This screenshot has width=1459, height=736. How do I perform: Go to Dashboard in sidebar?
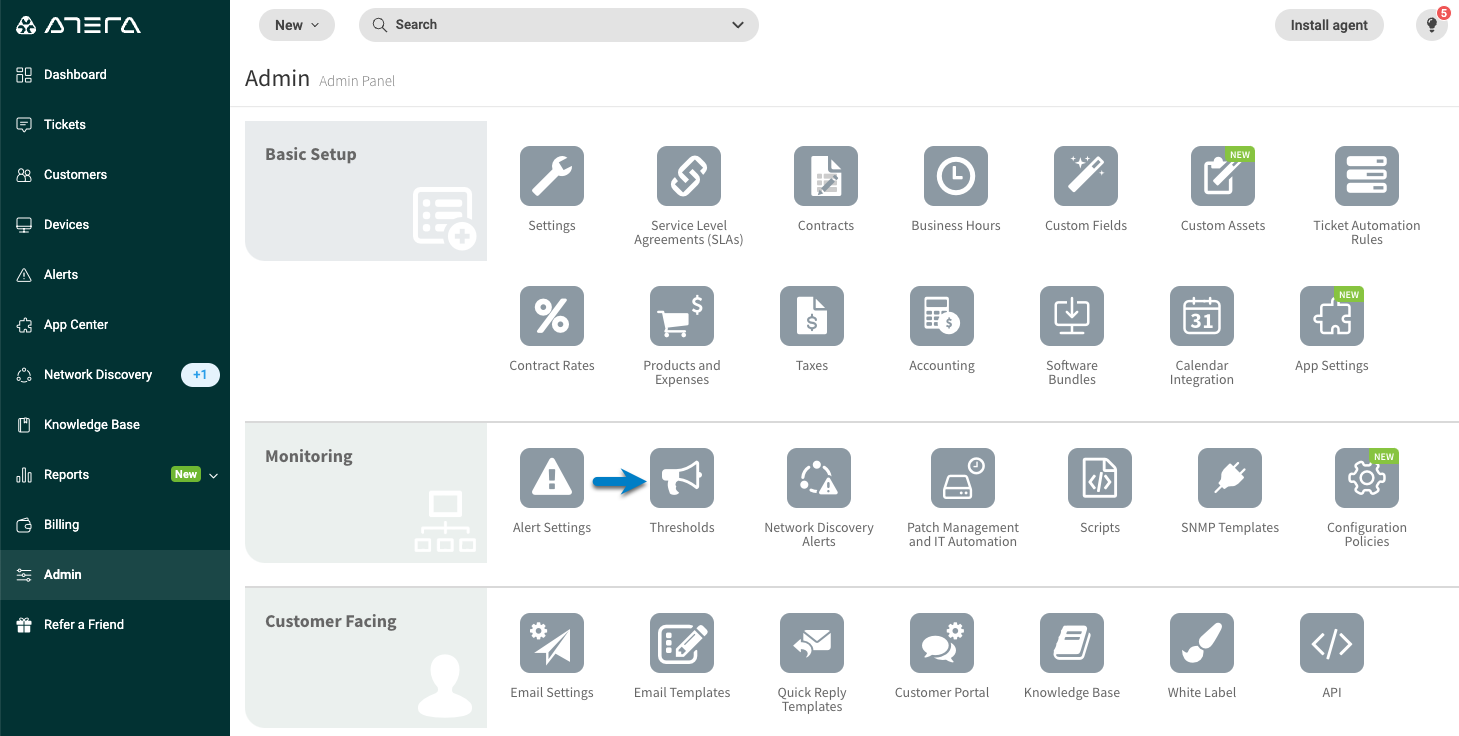[115, 75]
